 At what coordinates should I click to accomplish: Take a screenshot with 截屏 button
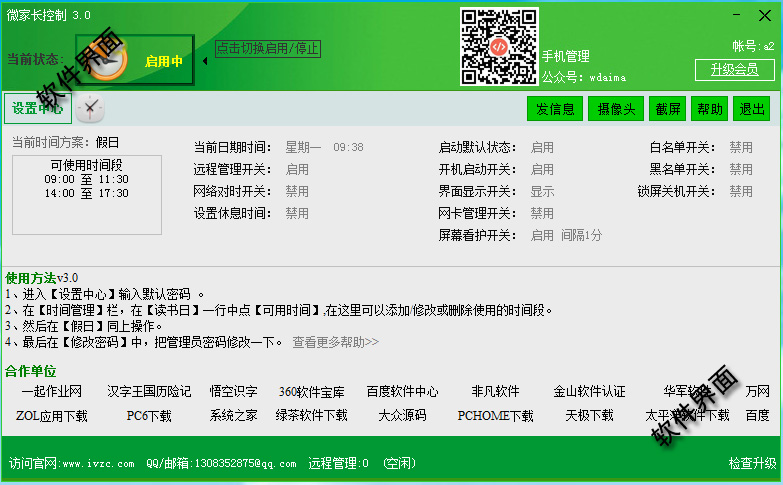668,109
